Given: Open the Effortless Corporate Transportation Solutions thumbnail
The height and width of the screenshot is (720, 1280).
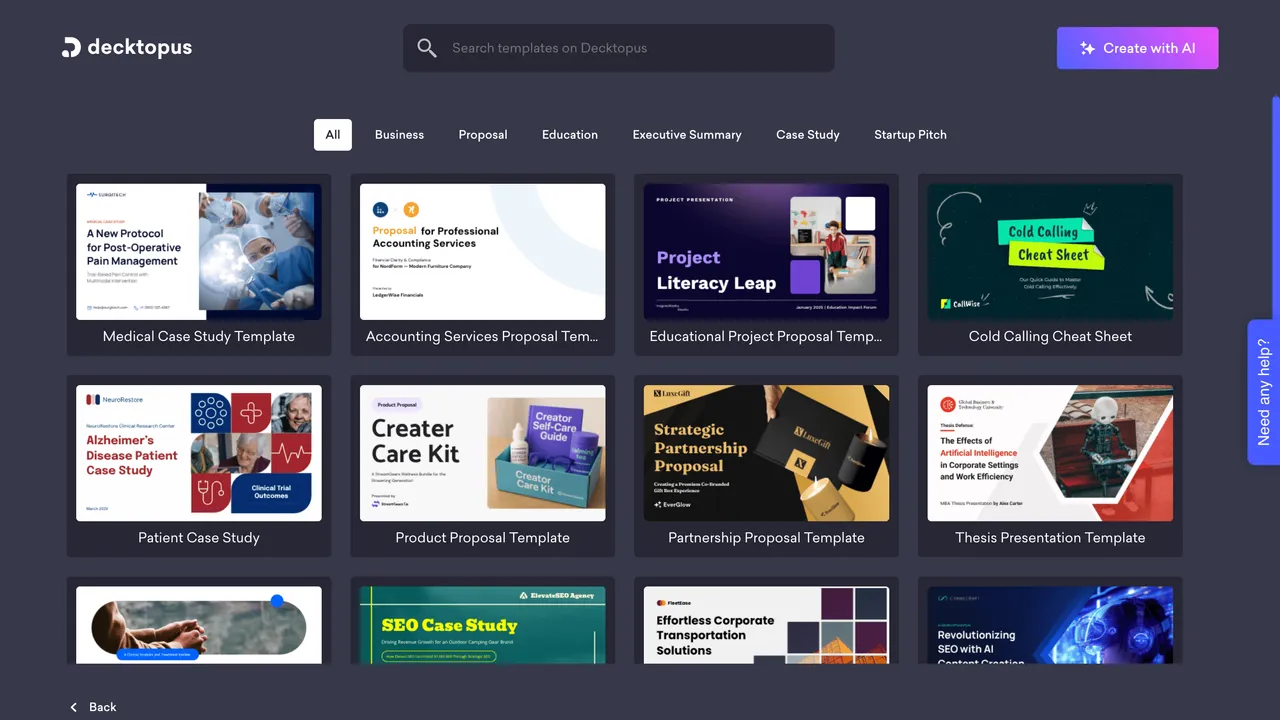Looking at the screenshot, I should coord(766,625).
